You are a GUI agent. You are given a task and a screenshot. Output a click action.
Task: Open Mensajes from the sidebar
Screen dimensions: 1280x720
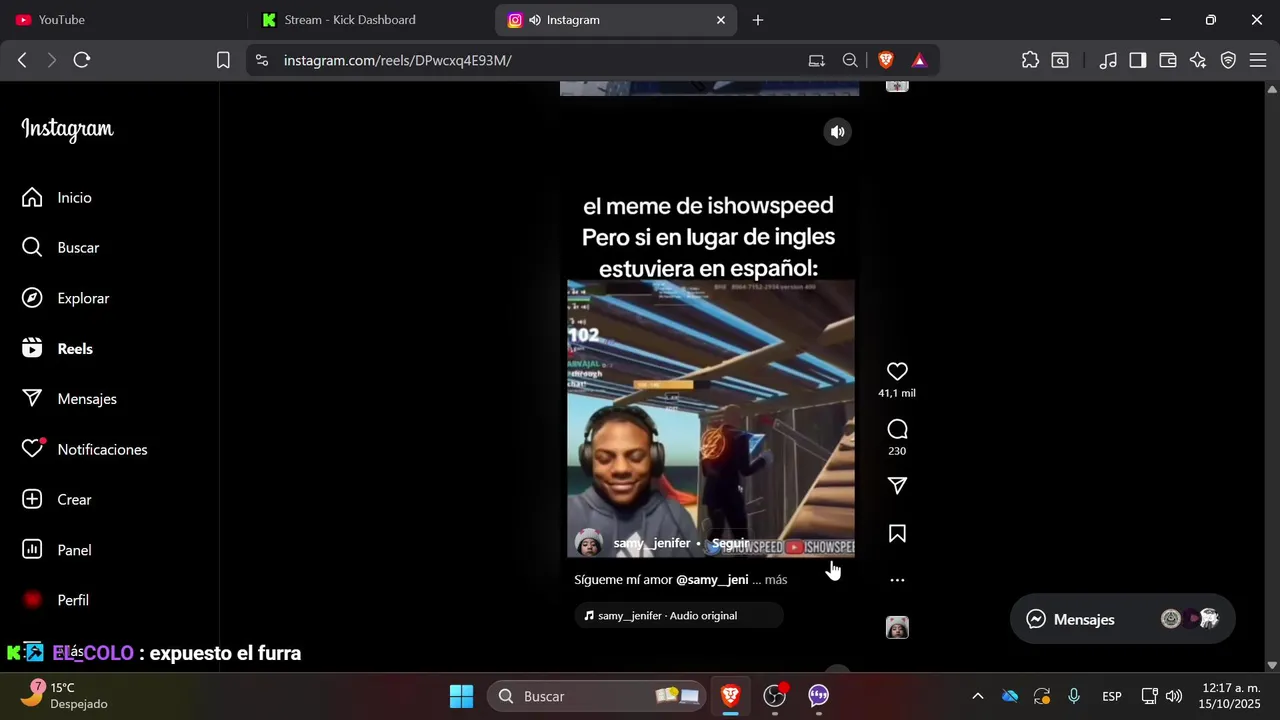tap(87, 399)
